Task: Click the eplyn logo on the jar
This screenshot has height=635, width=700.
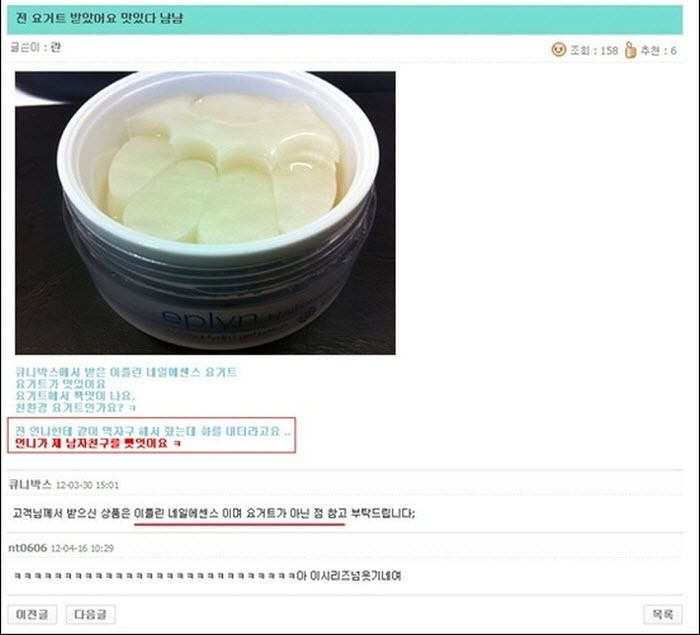Action: point(210,320)
